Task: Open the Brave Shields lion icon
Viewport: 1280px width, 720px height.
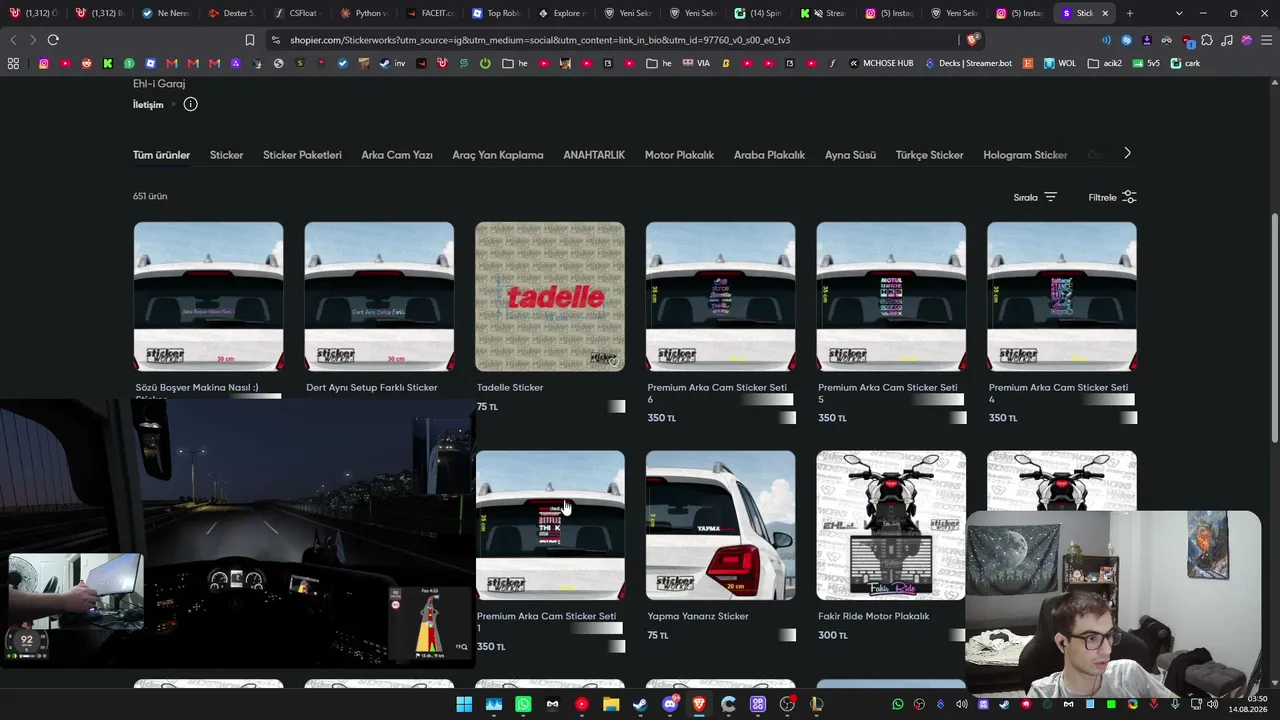Action: coord(973,40)
